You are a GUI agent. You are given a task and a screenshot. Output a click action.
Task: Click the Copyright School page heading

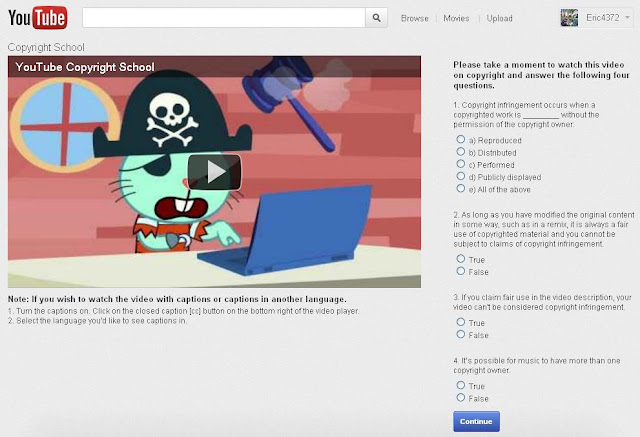tap(46, 47)
